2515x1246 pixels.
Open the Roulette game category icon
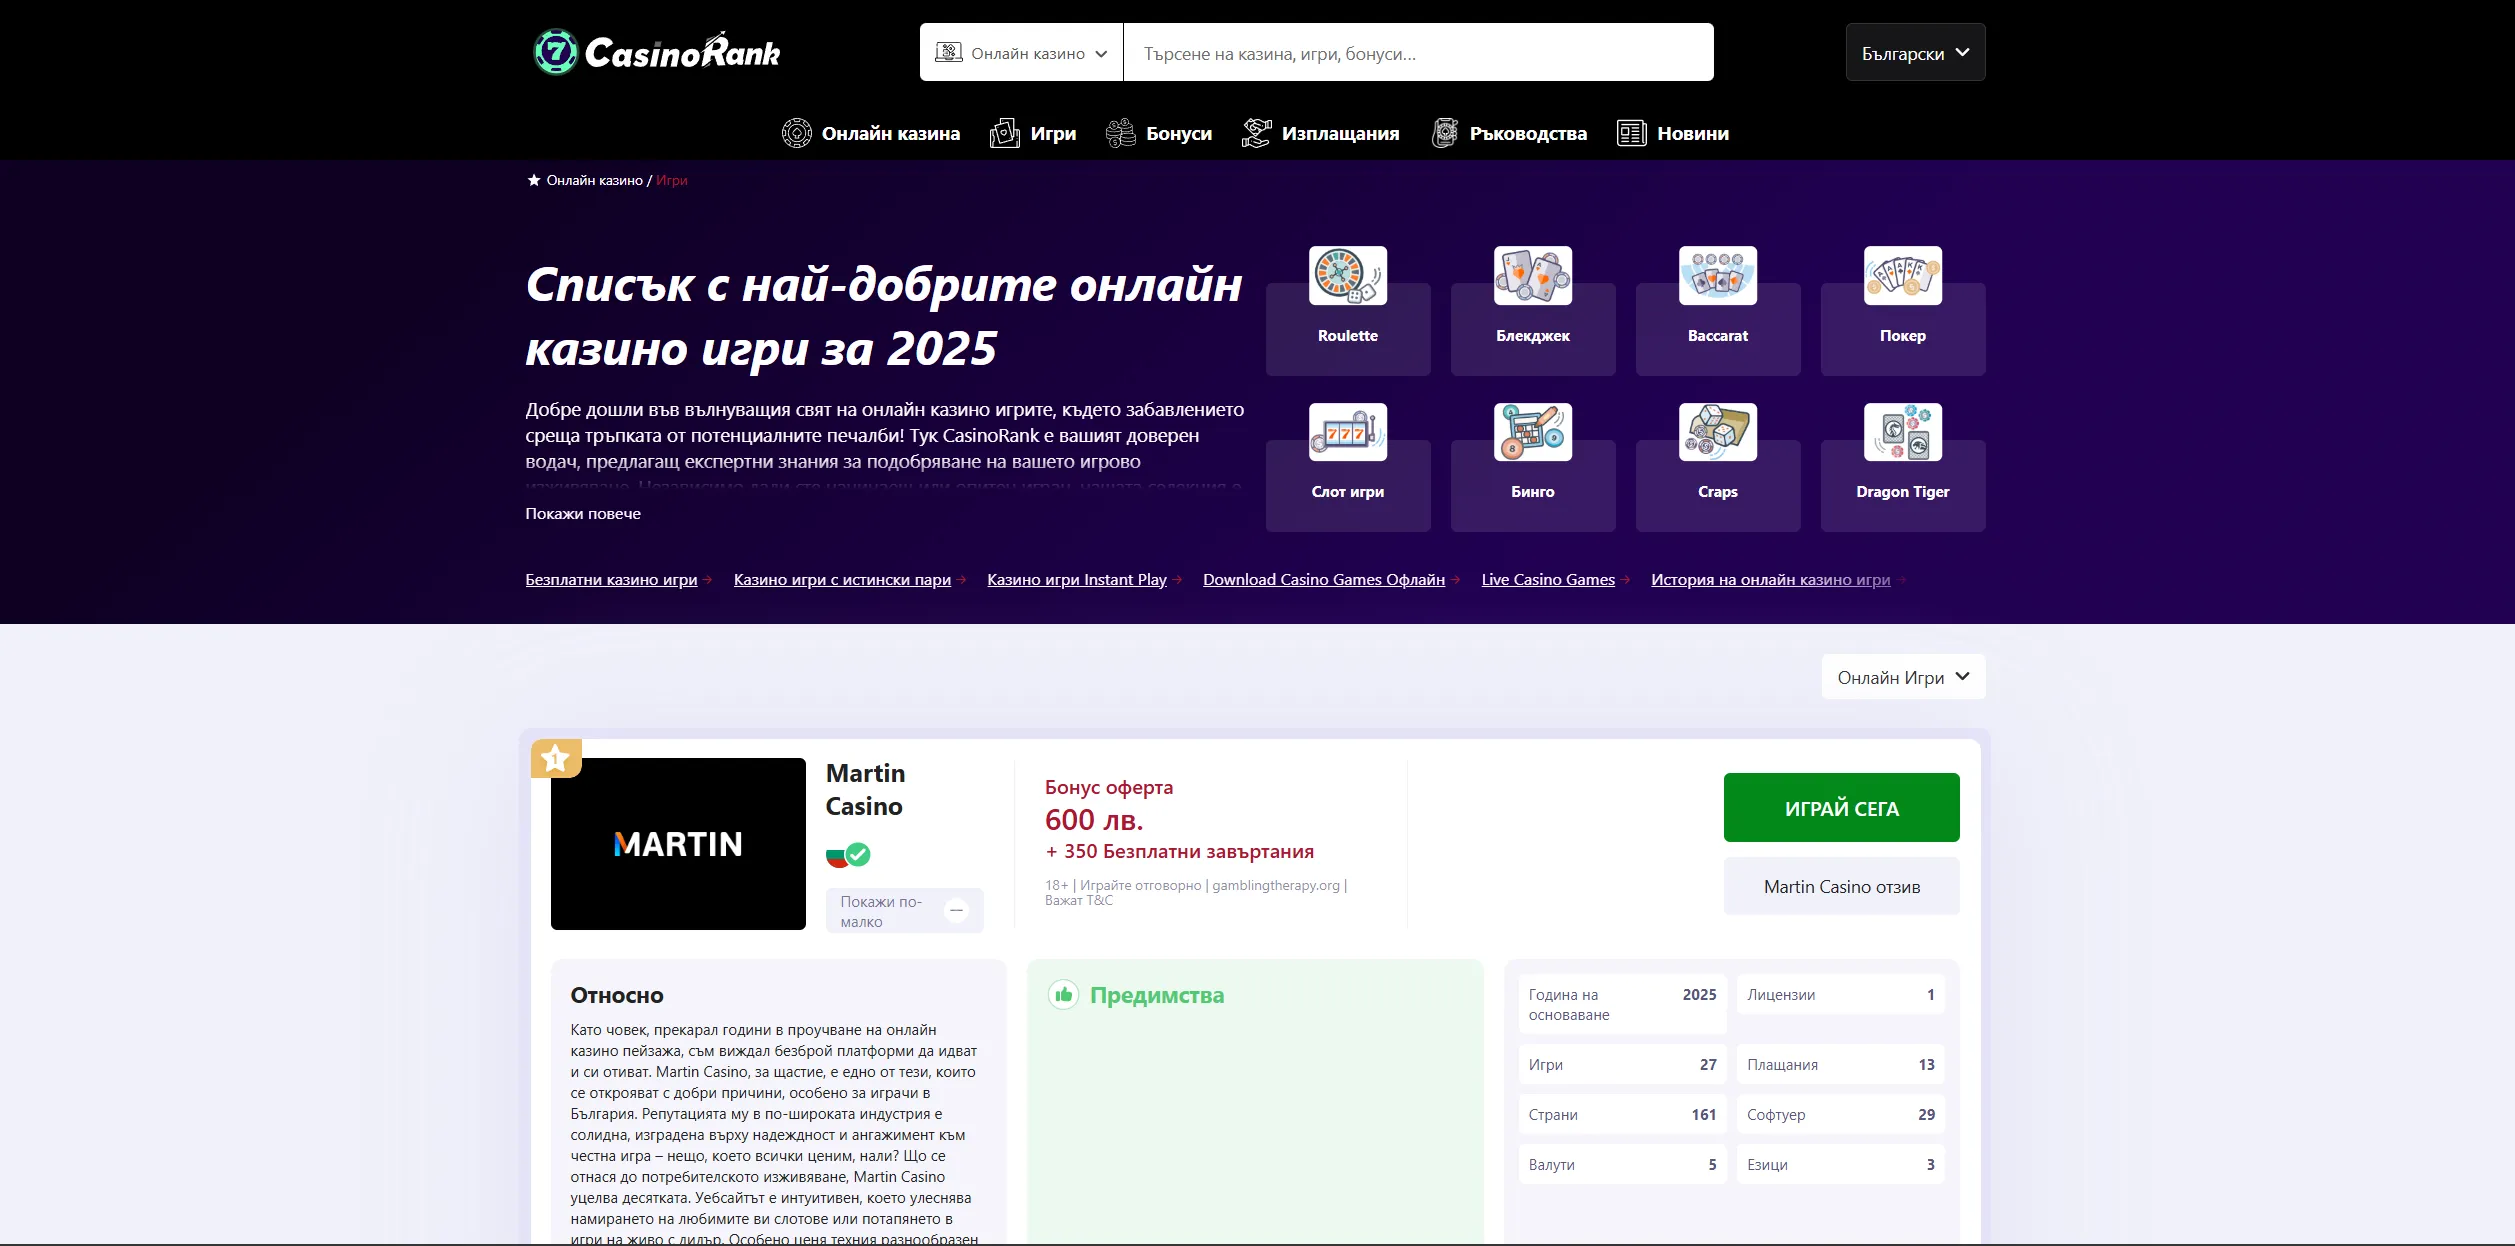(x=1347, y=276)
